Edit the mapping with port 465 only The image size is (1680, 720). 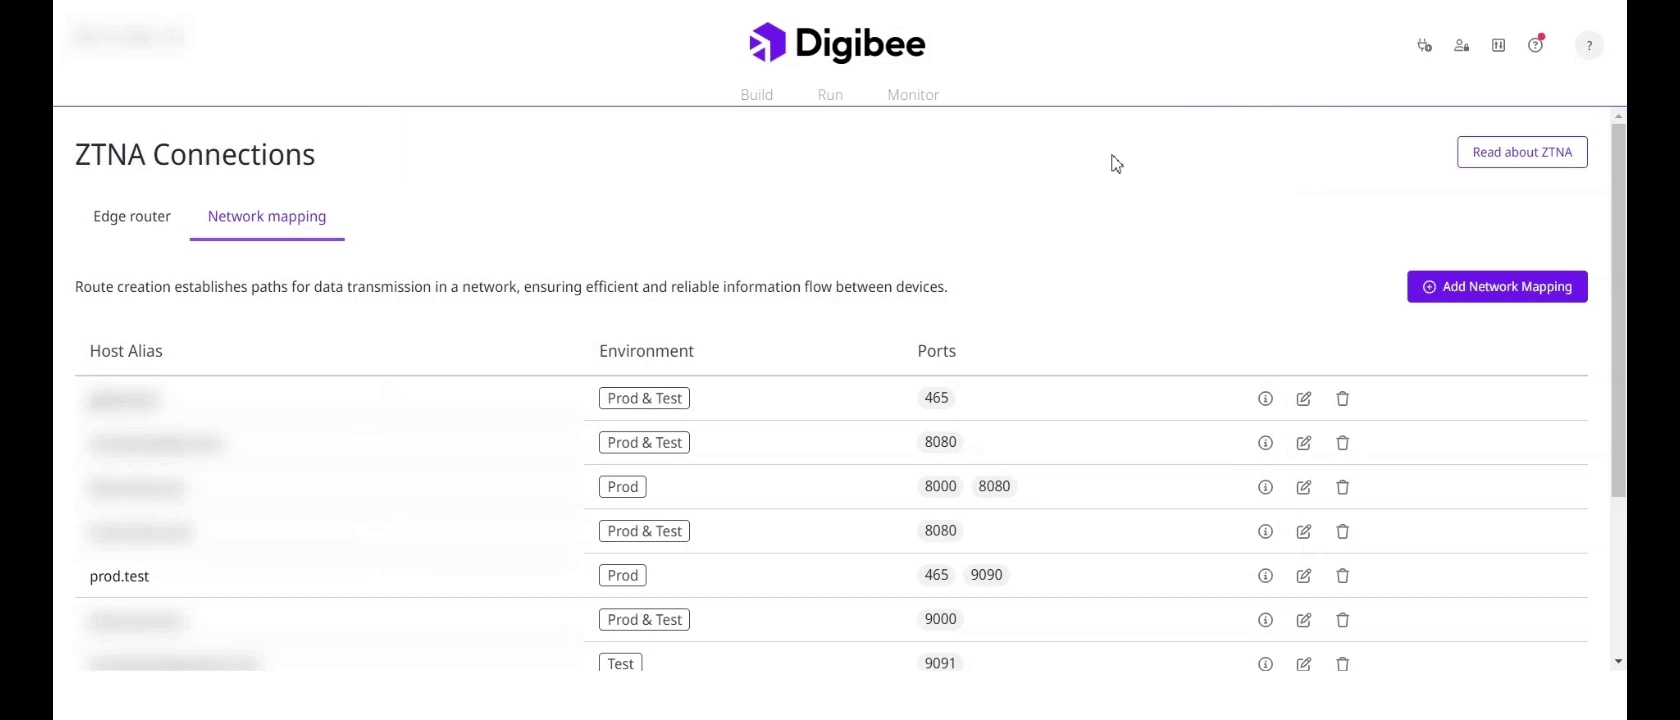[x=1304, y=399]
